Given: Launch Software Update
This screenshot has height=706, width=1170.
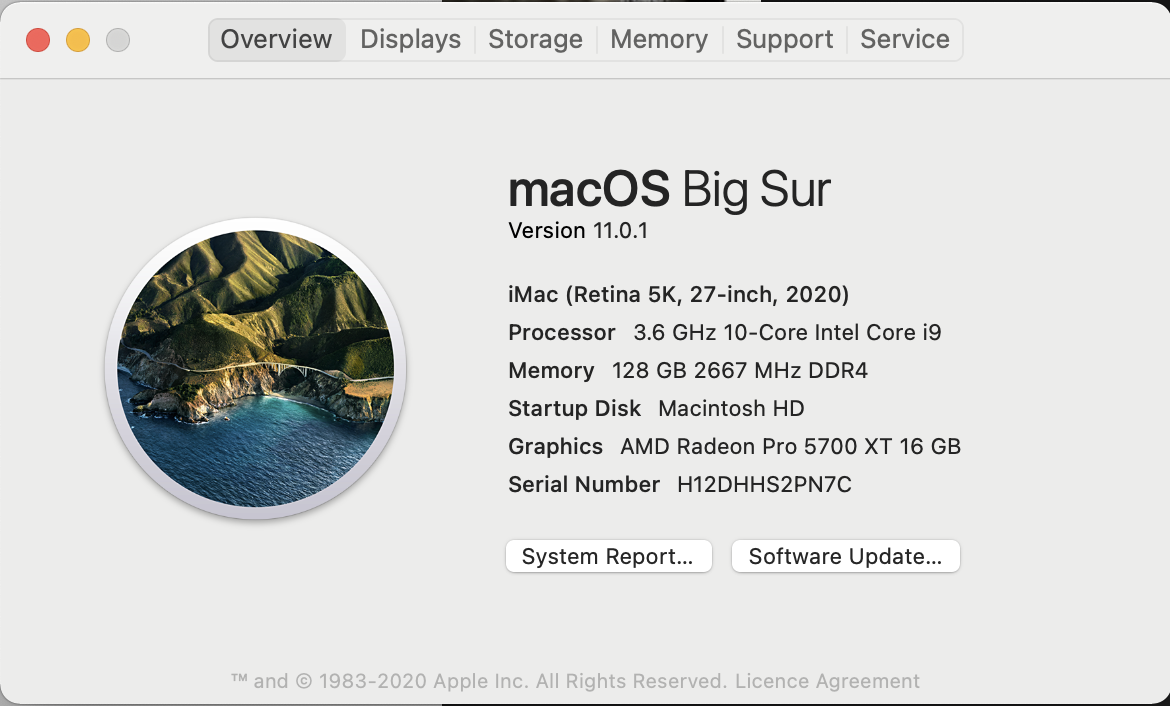Looking at the screenshot, I should [x=845, y=556].
